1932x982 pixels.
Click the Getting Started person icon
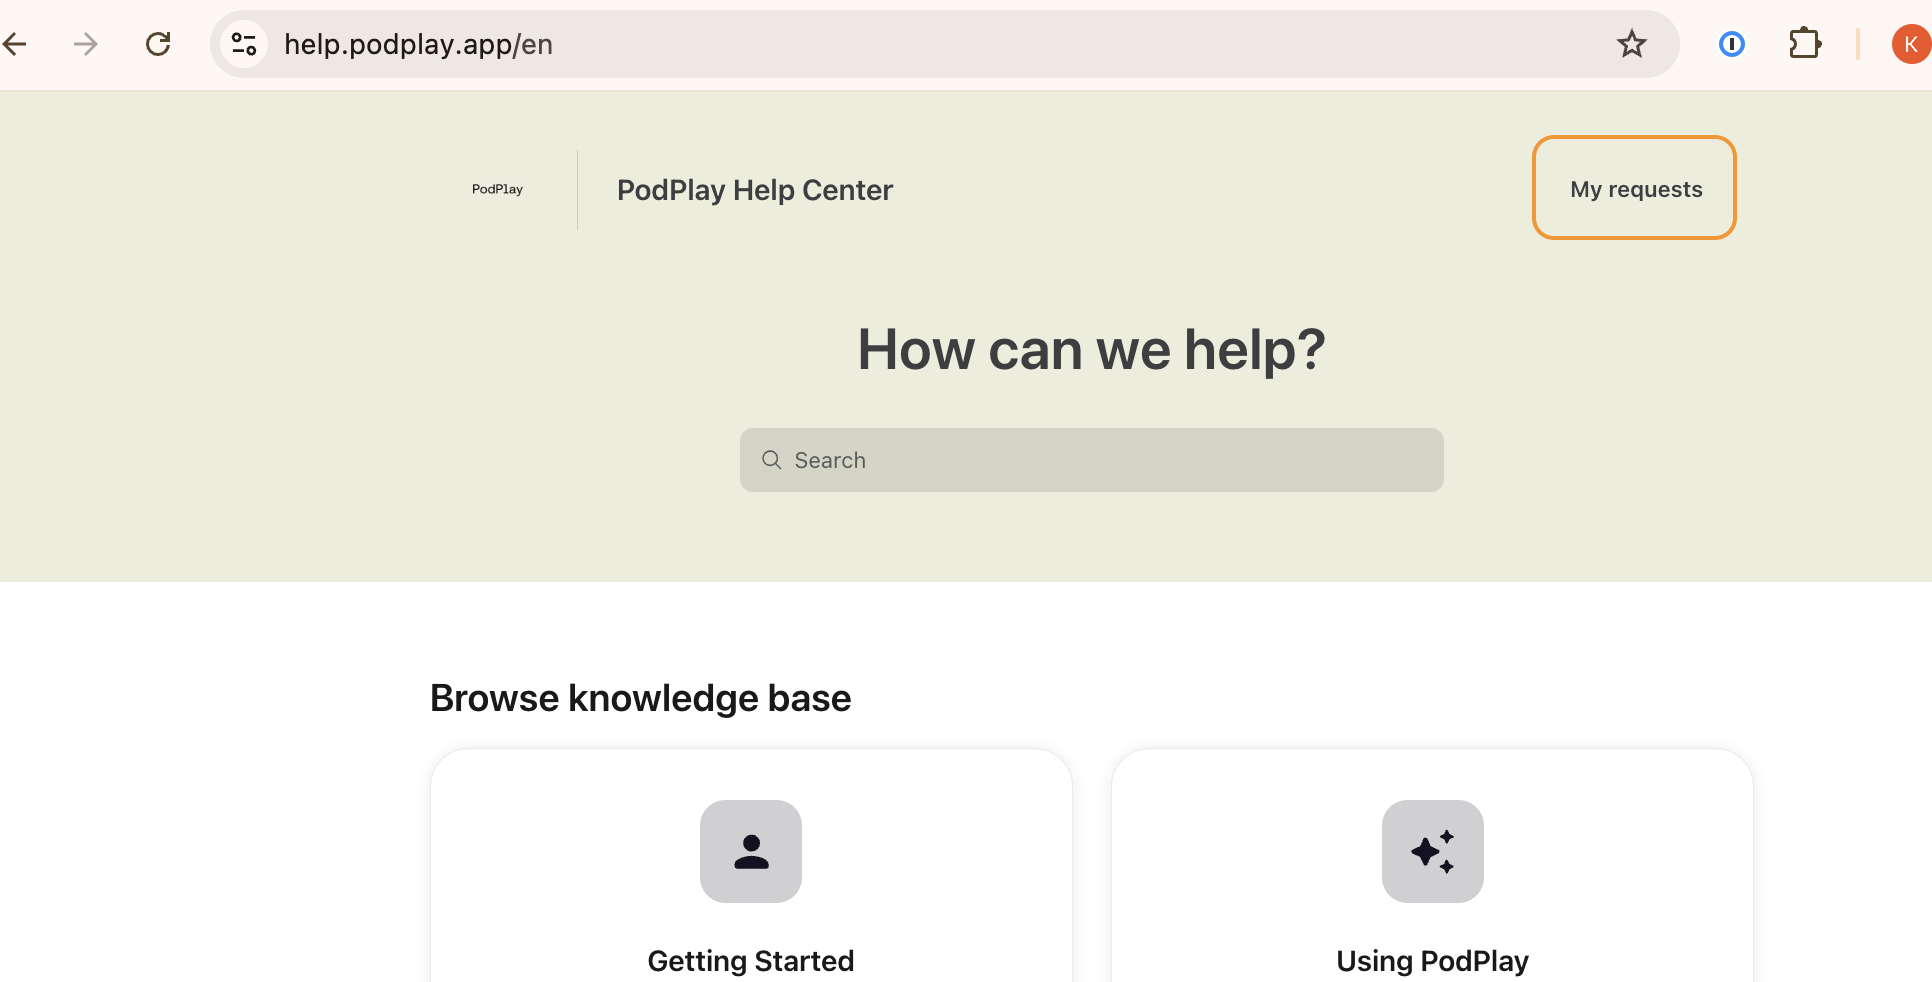pyautogui.click(x=751, y=851)
